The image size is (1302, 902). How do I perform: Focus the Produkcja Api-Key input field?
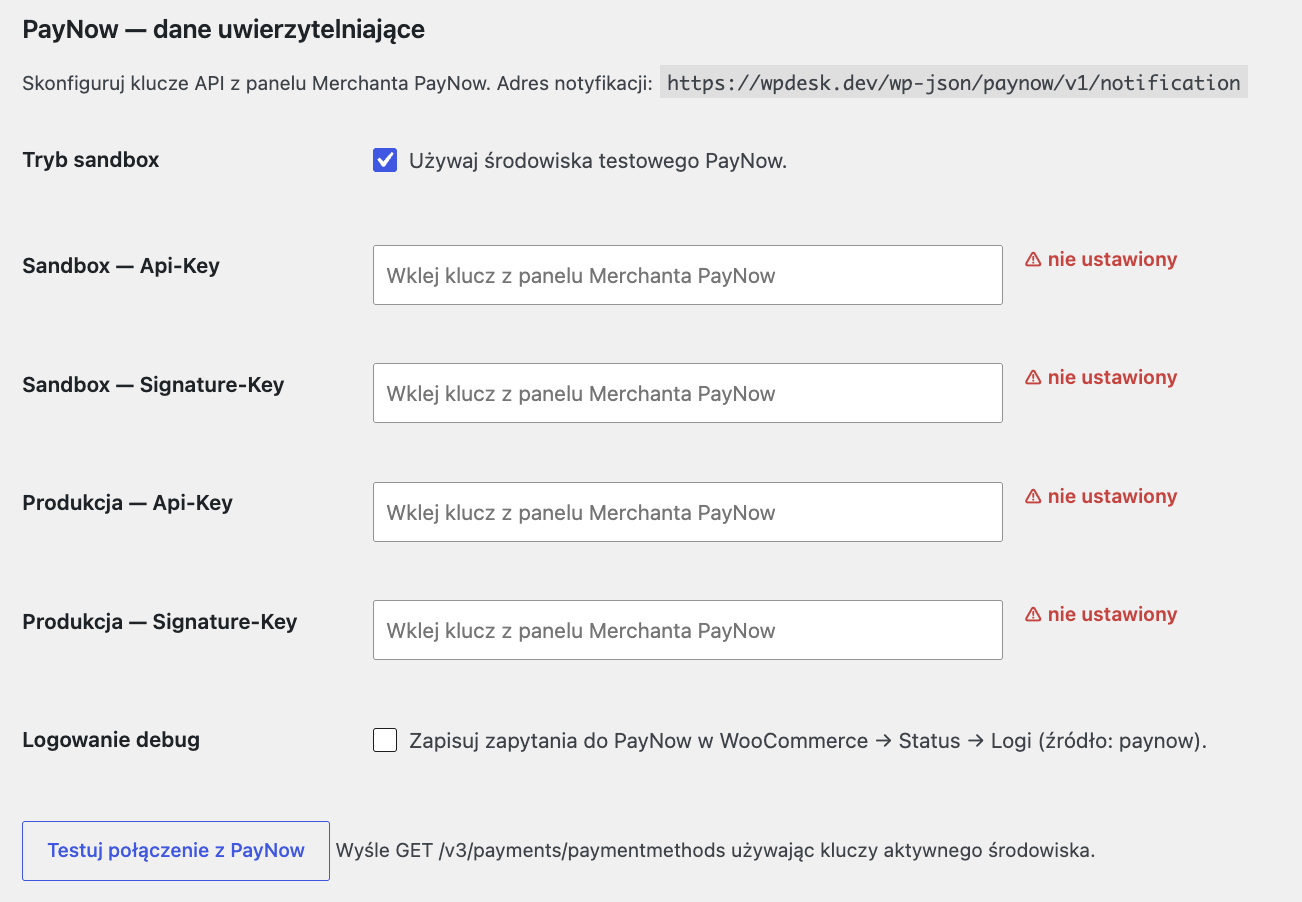688,512
